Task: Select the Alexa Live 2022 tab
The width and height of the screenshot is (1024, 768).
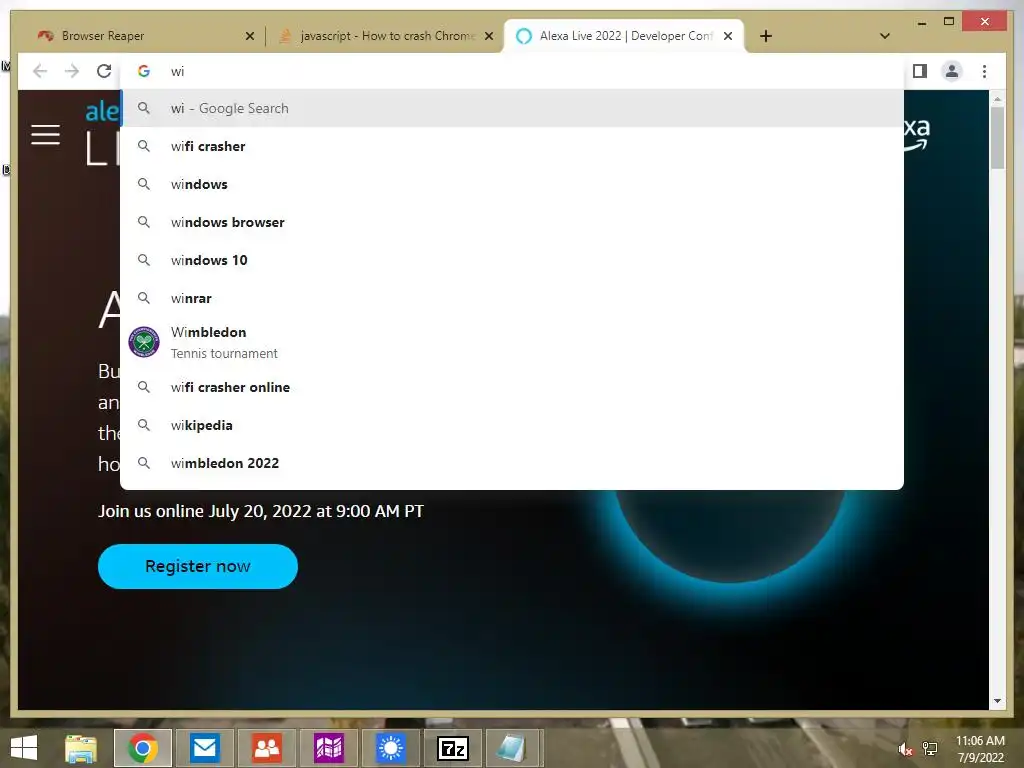Action: coord(624,36)
